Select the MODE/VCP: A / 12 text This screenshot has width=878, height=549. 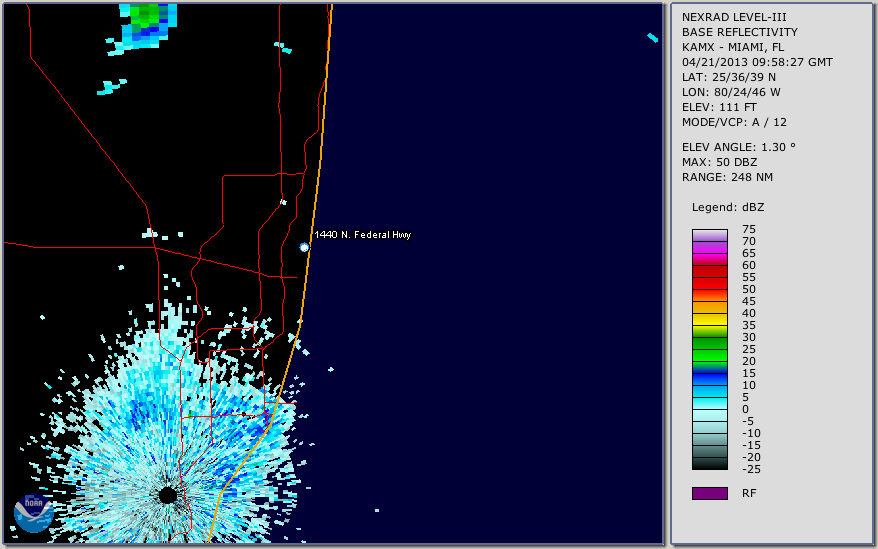coord(734,122)
